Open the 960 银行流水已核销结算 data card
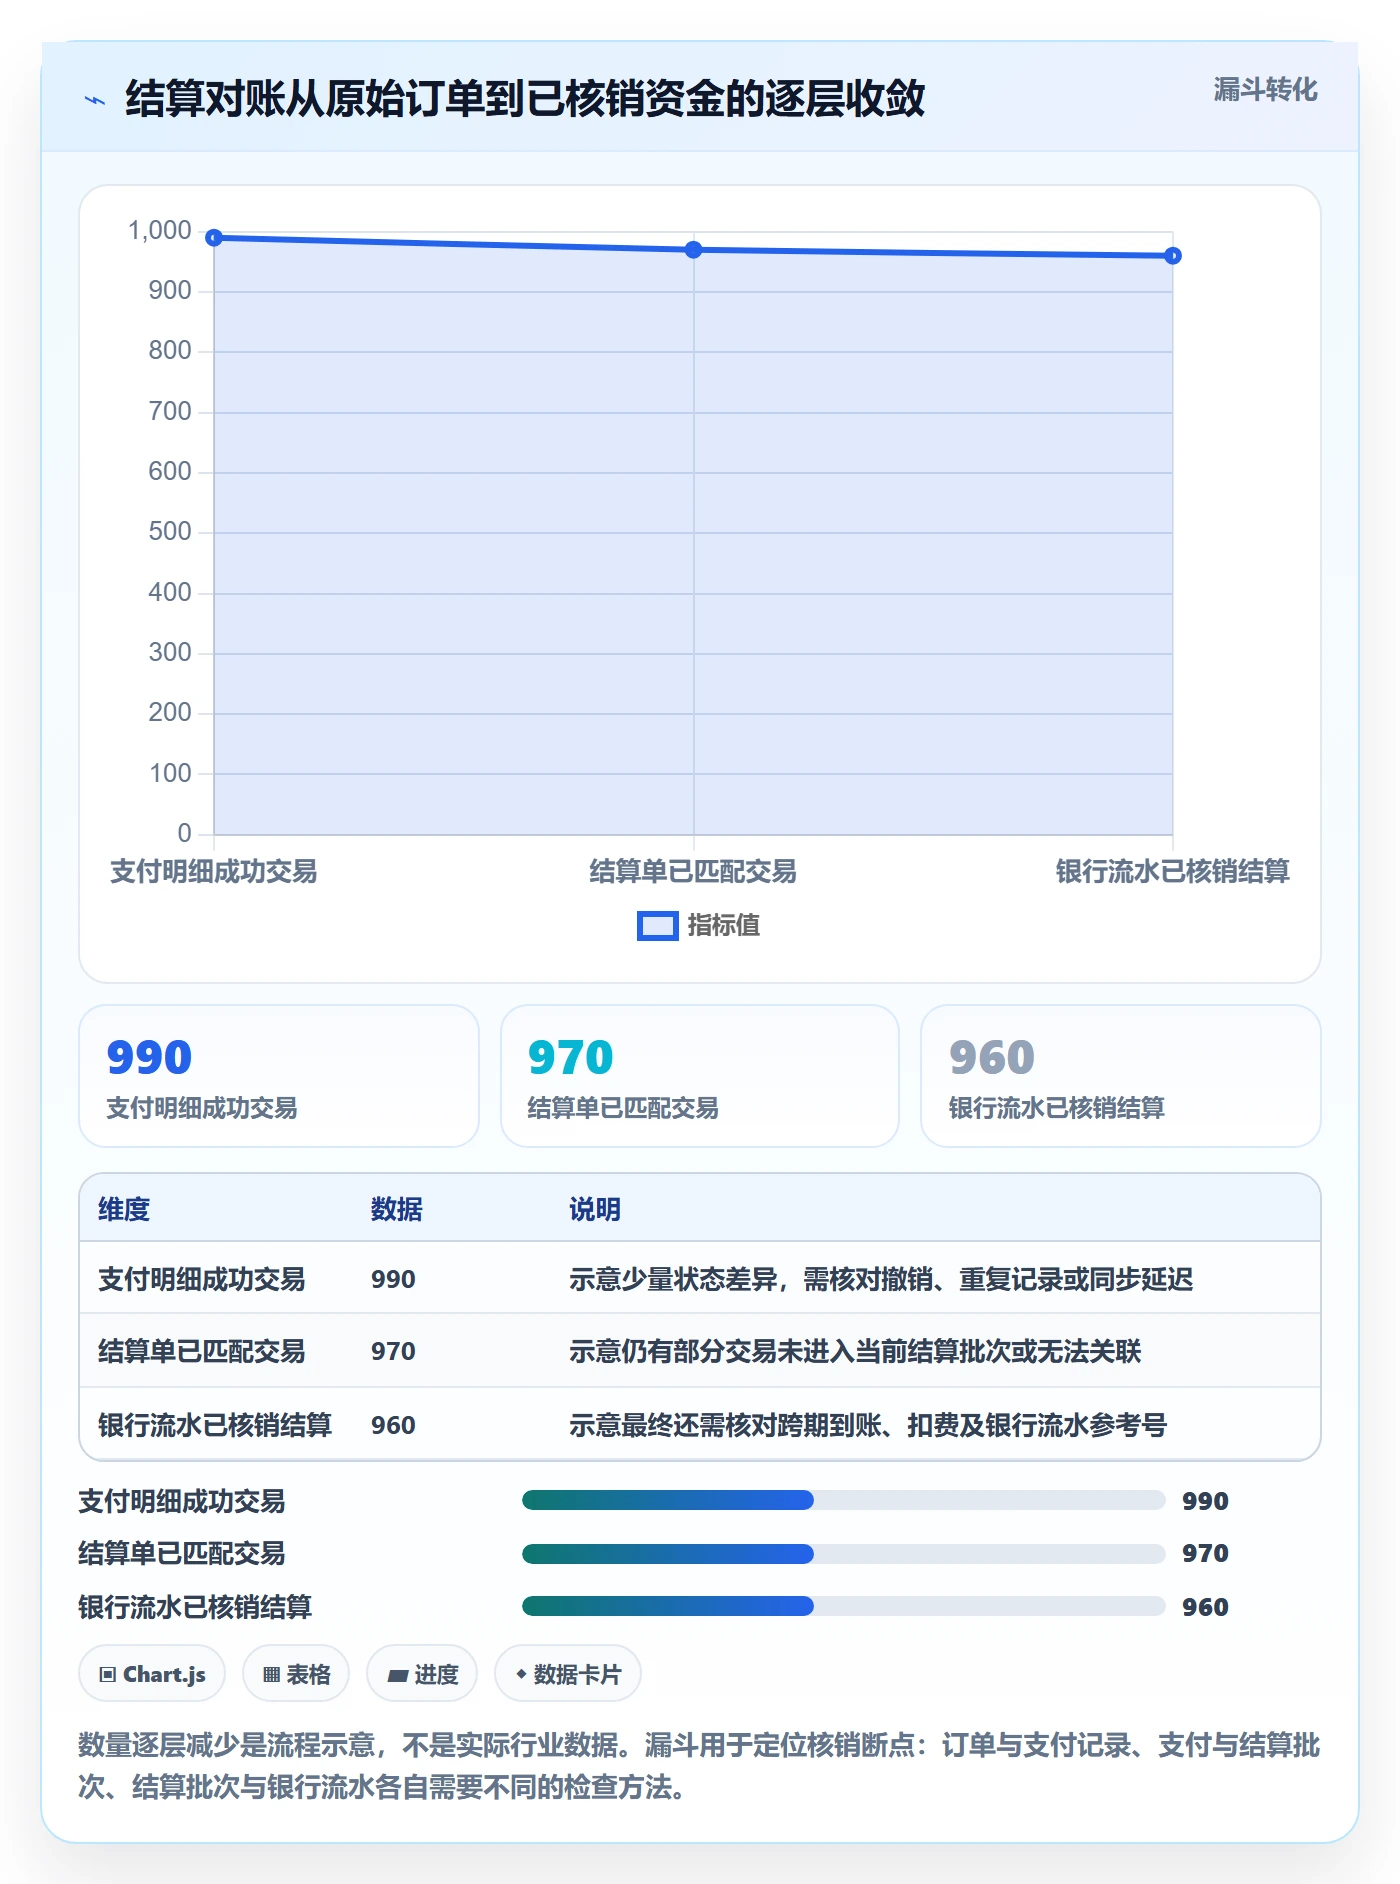 coord(1121,1076)
